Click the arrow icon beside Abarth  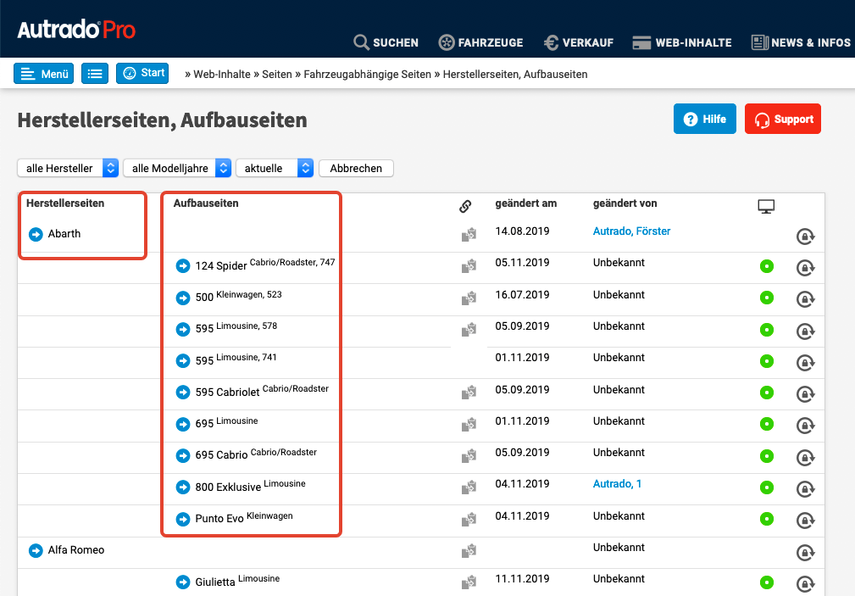pos(36,234)
